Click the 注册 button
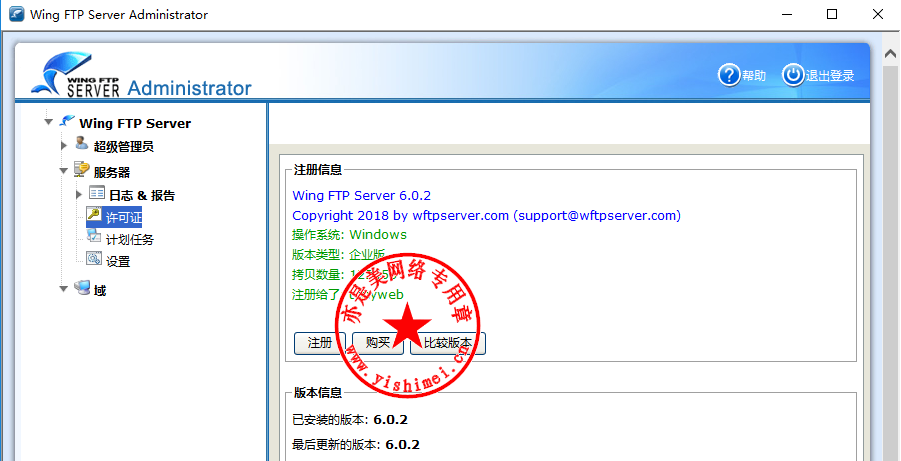This screenshot has width=901, height=461. pos(319,343)
